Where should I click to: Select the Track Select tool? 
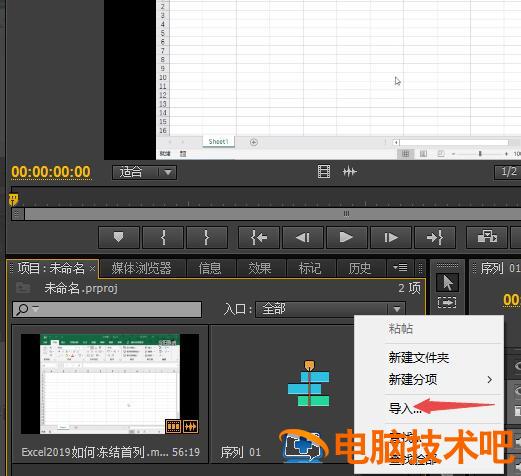tap(447, 303)
